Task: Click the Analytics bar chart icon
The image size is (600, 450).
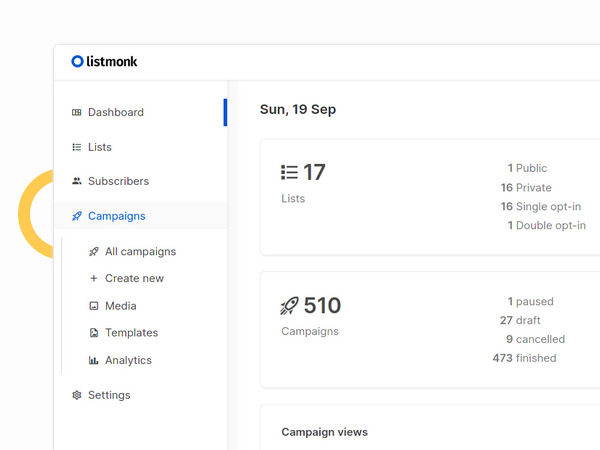Action: (x=94, y=360)
